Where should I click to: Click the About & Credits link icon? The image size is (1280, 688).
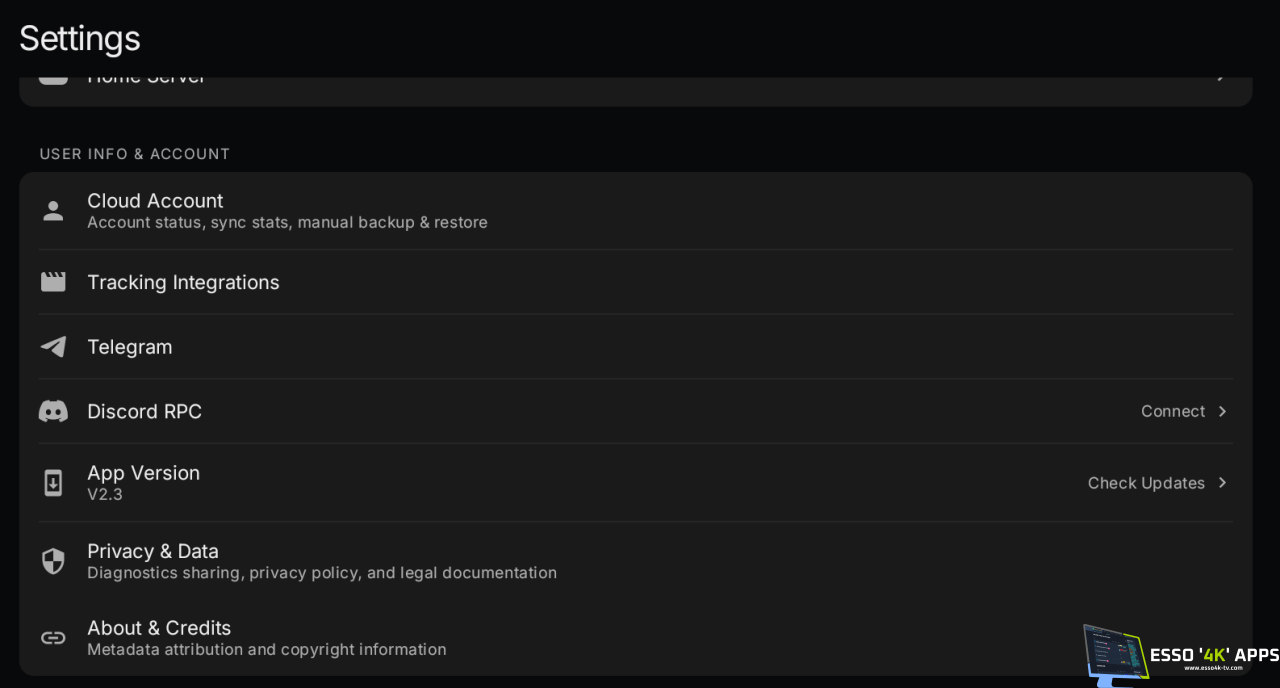pyautogui.click(x=53, y=638)
